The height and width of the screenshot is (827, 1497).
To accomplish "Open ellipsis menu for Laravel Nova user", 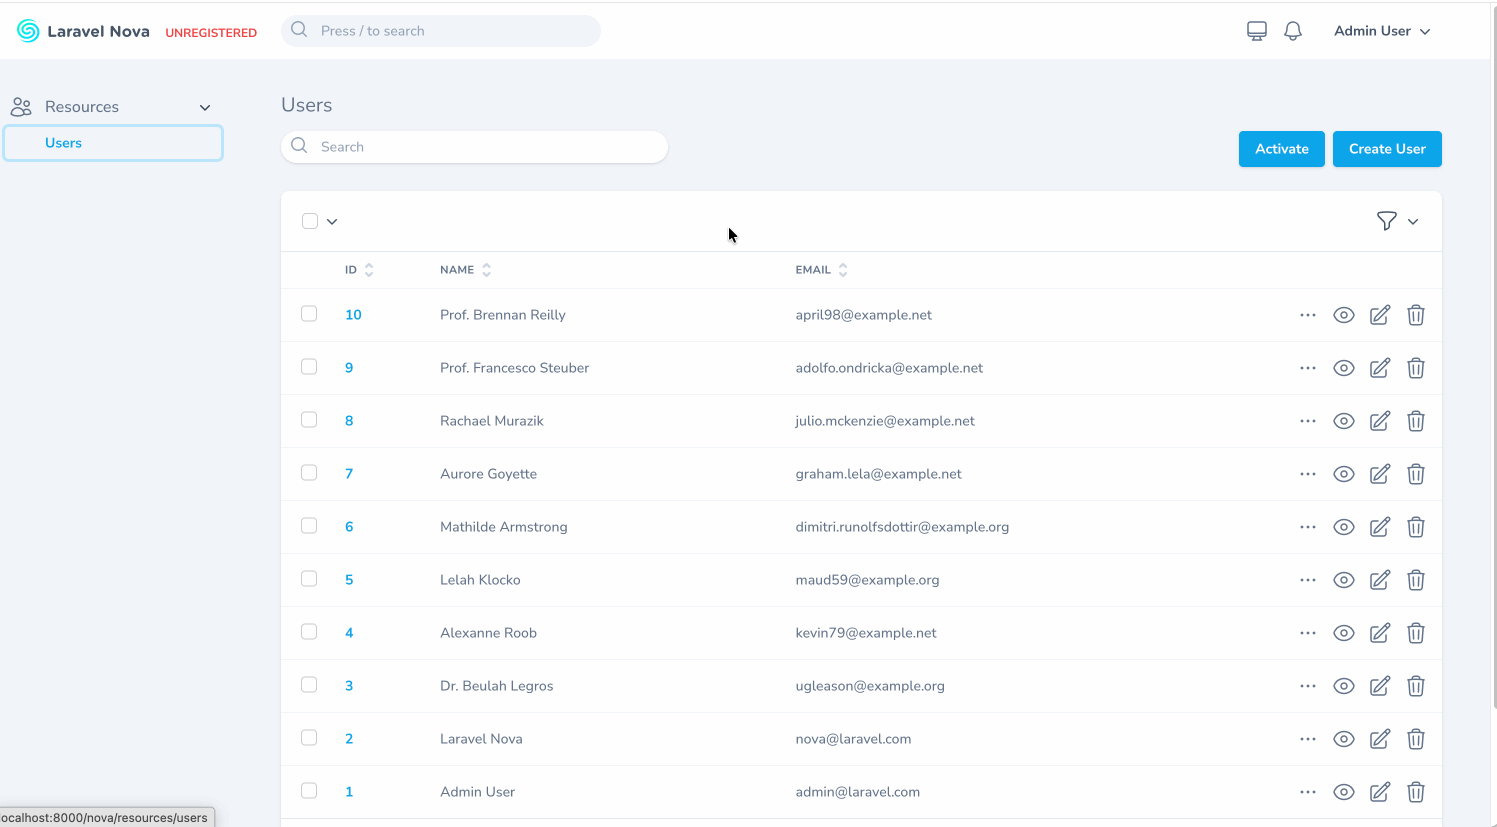I will click(x=1308, y=739).
